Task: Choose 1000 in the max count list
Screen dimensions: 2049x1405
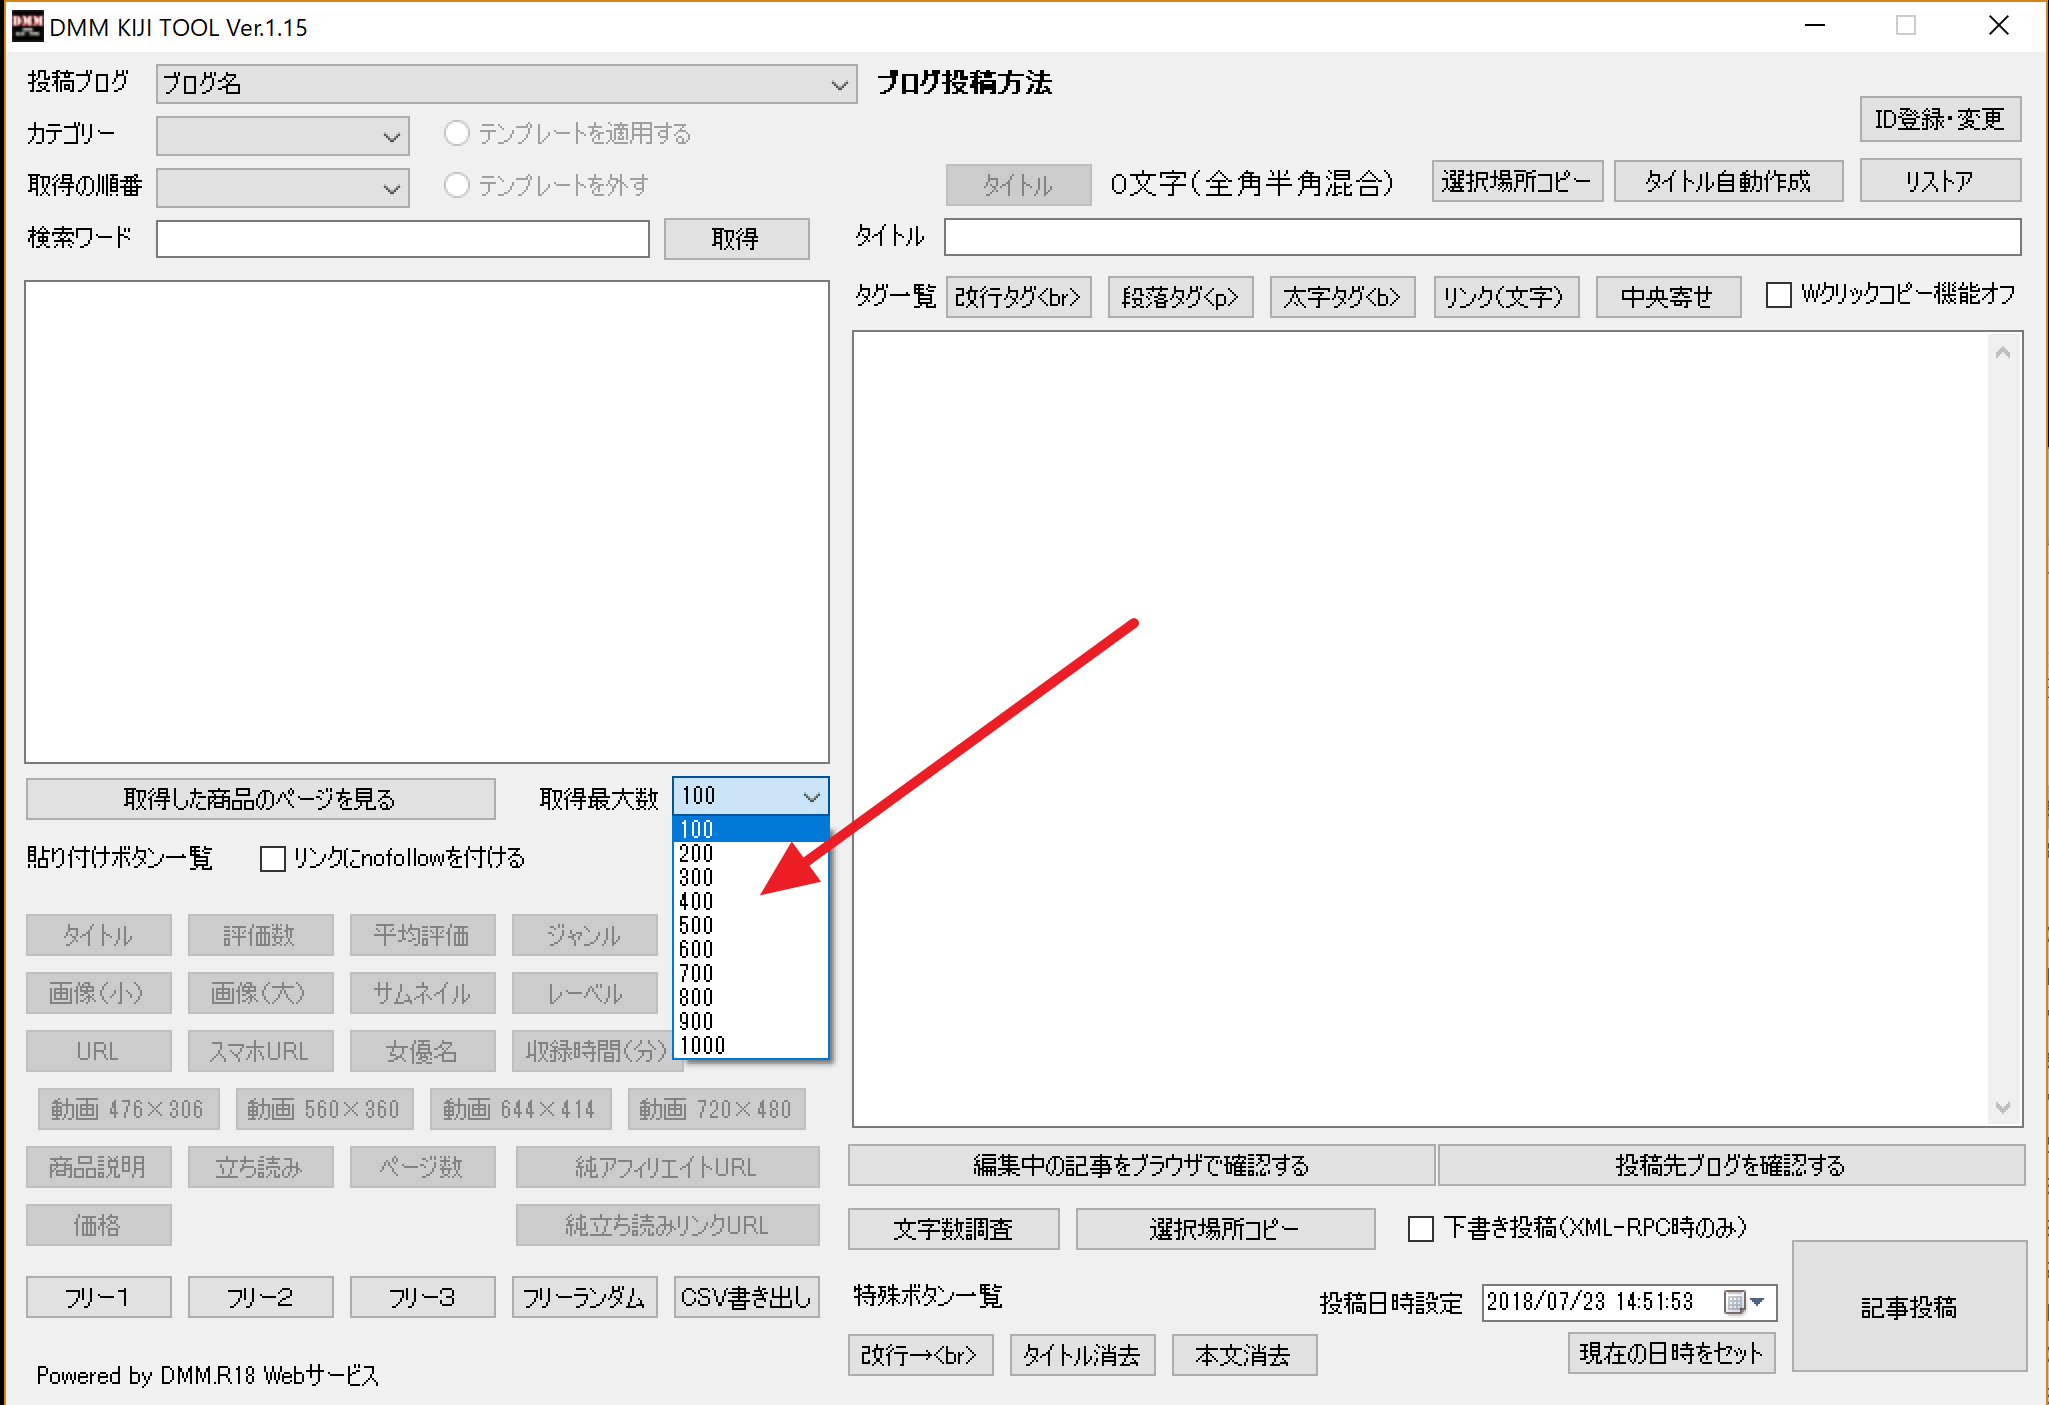Action: [x=751, y=1046]
